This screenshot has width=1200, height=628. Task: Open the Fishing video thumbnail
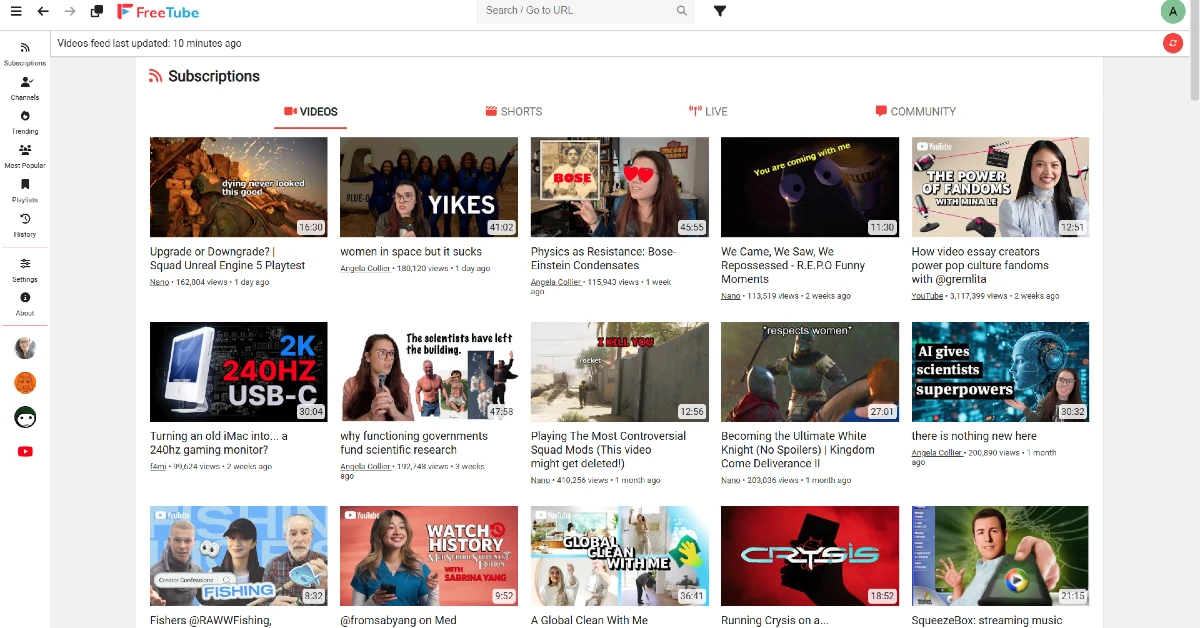click(x=239, y=556)
